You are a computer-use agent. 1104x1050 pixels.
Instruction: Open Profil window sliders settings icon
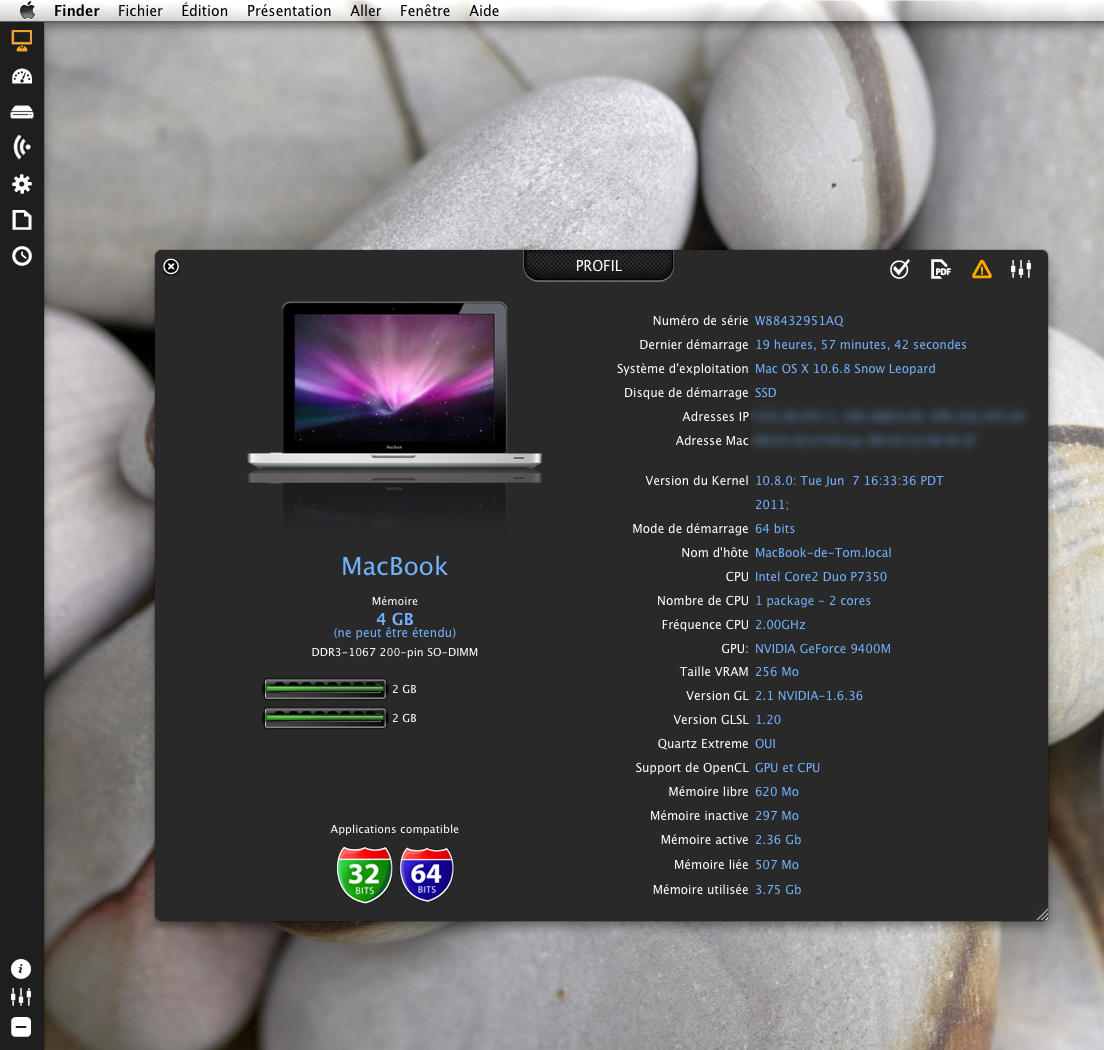coord(1021,269)
